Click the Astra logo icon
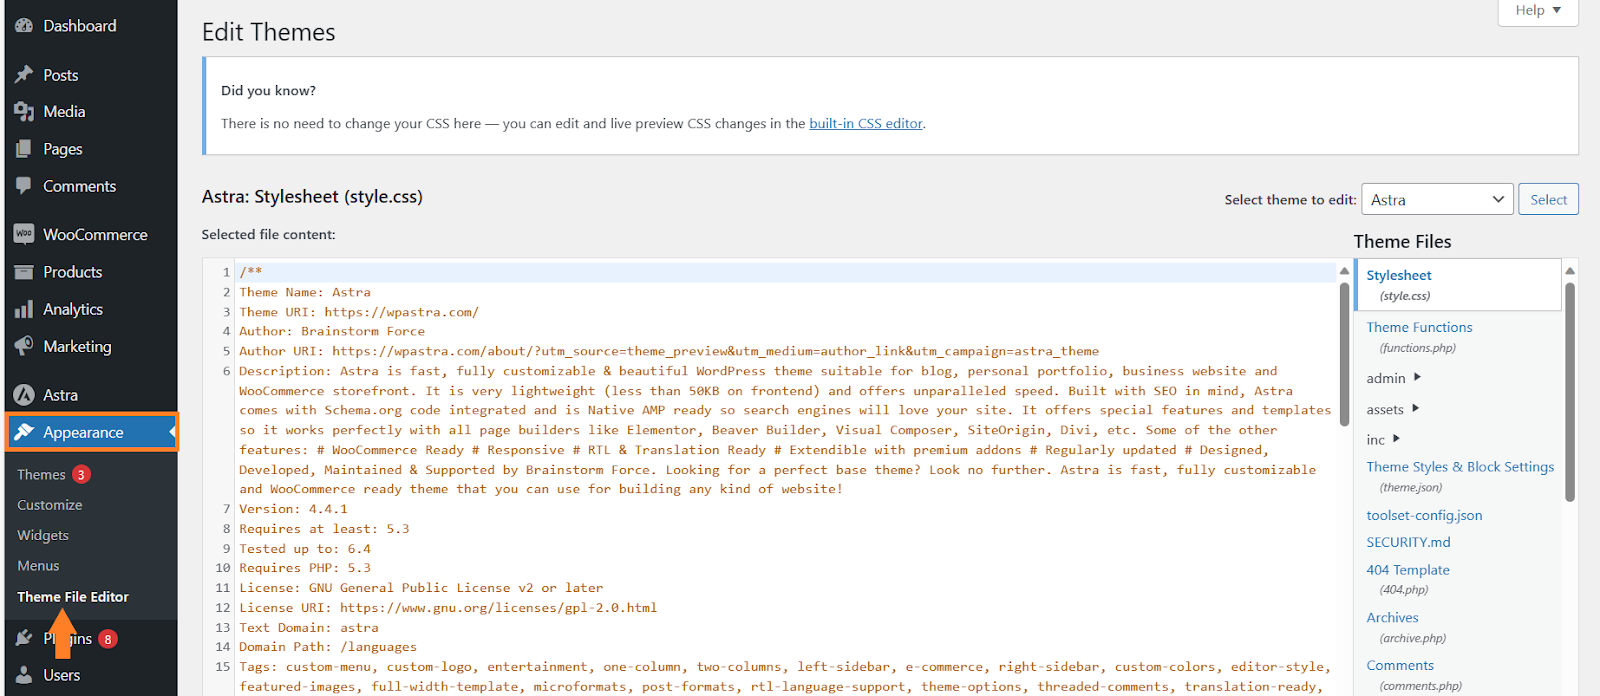This screenshot has height=696, width=1600. (24, 395)
